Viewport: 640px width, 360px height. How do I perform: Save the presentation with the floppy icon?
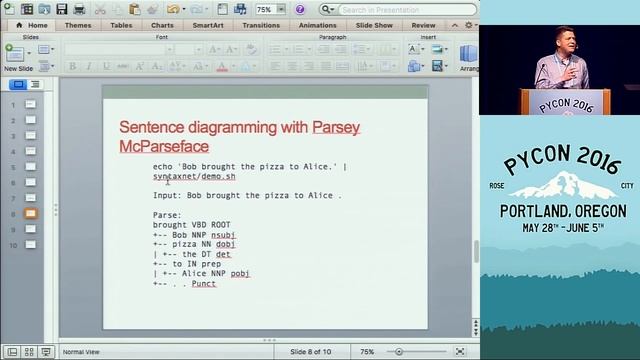tap(62, 9)
